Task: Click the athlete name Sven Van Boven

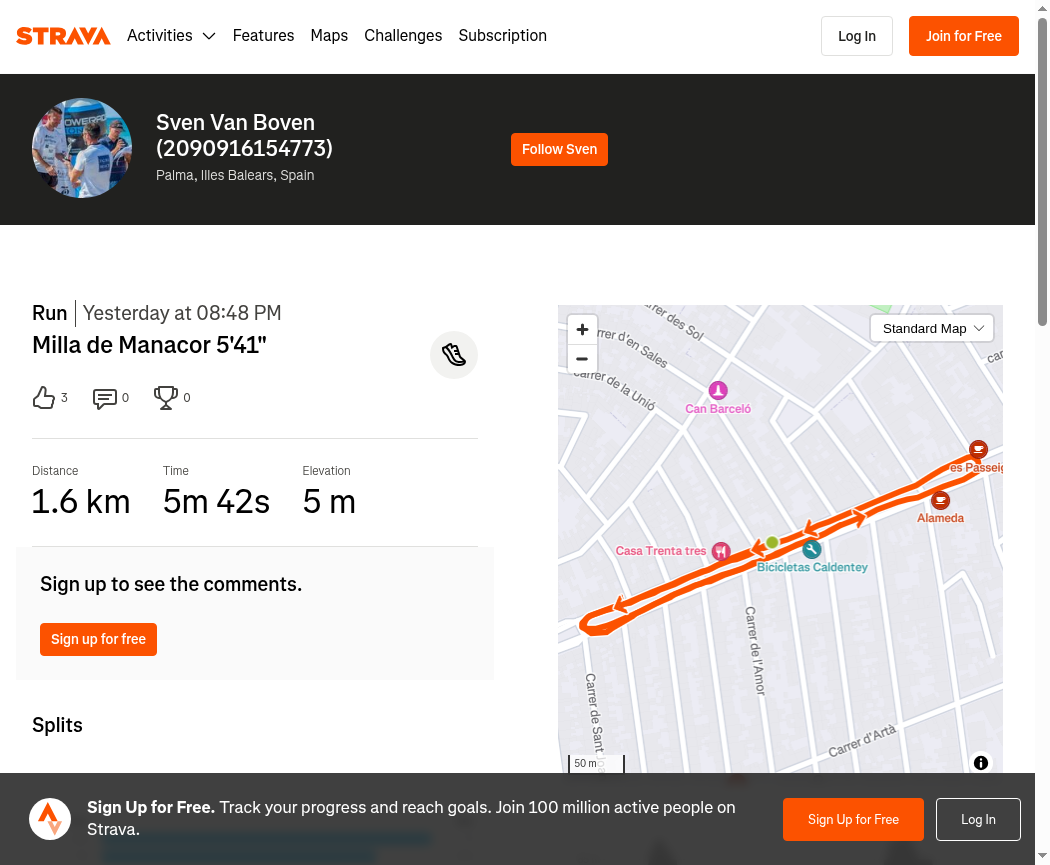Action: [244, 135]
